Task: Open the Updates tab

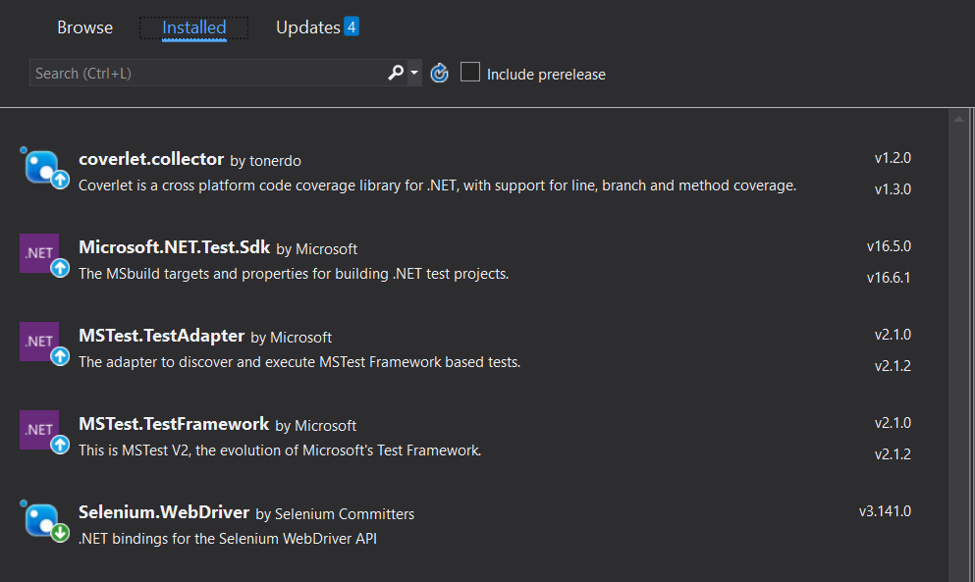Action: [x=308, y=28]
